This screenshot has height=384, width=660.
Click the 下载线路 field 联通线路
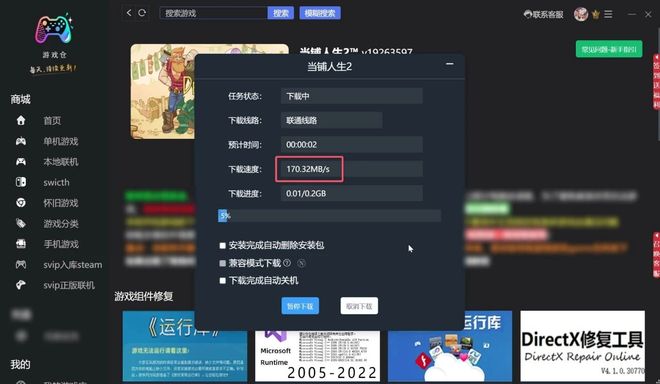(332, 120)
